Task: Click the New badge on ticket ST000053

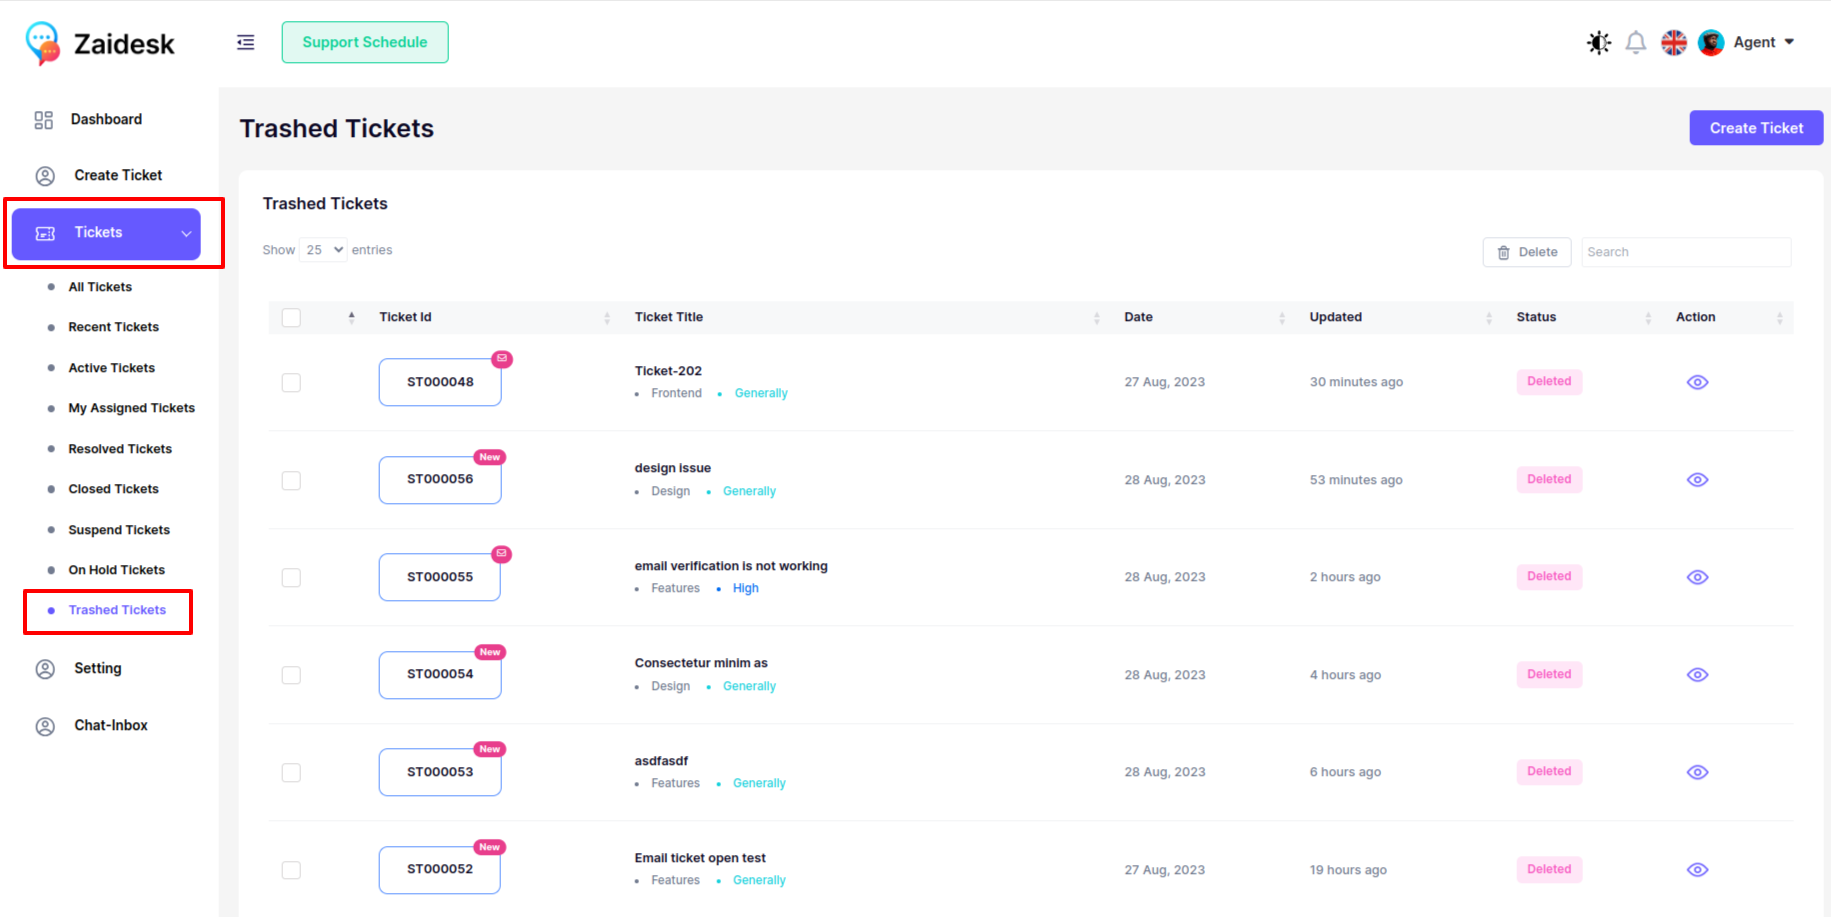Action: click(x=490, y=749)
